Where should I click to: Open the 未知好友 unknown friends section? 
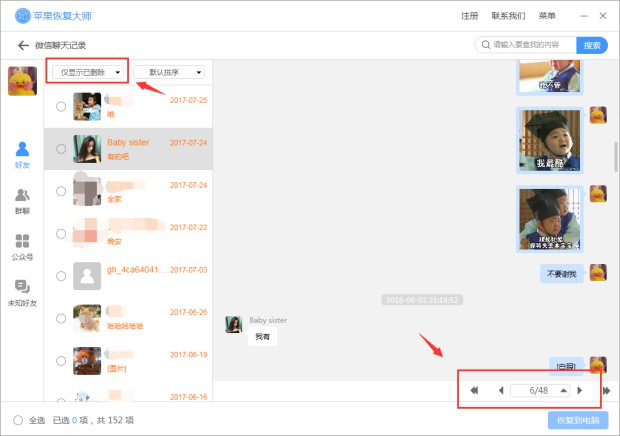22,291
